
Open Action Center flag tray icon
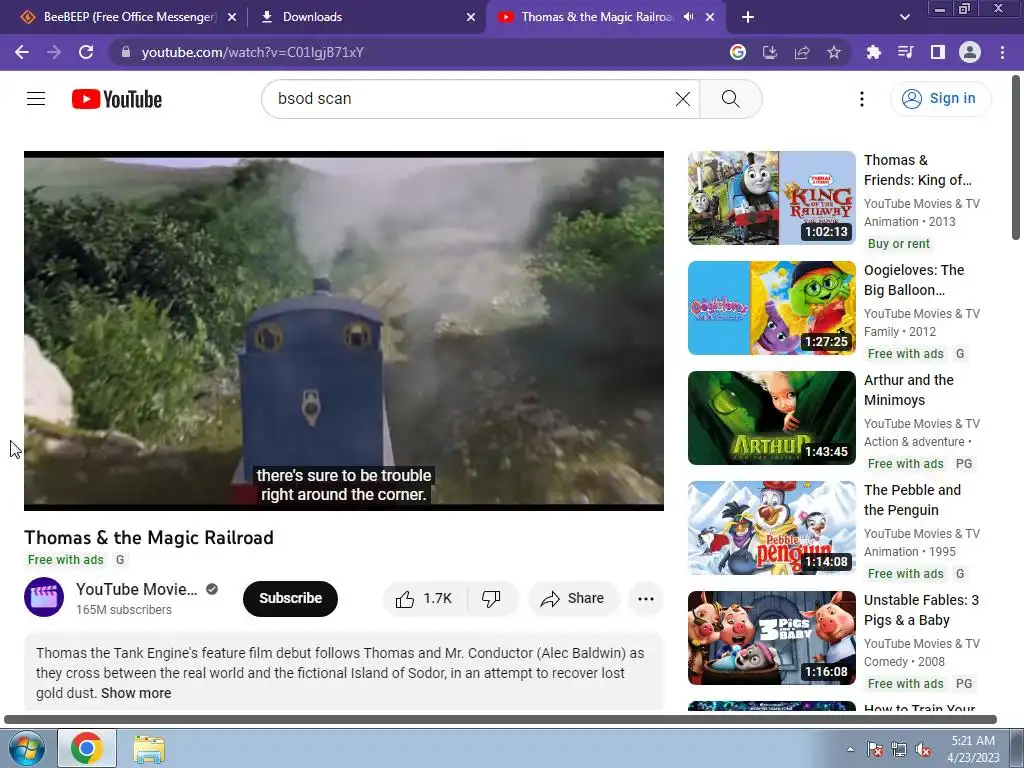coord(874,749)
